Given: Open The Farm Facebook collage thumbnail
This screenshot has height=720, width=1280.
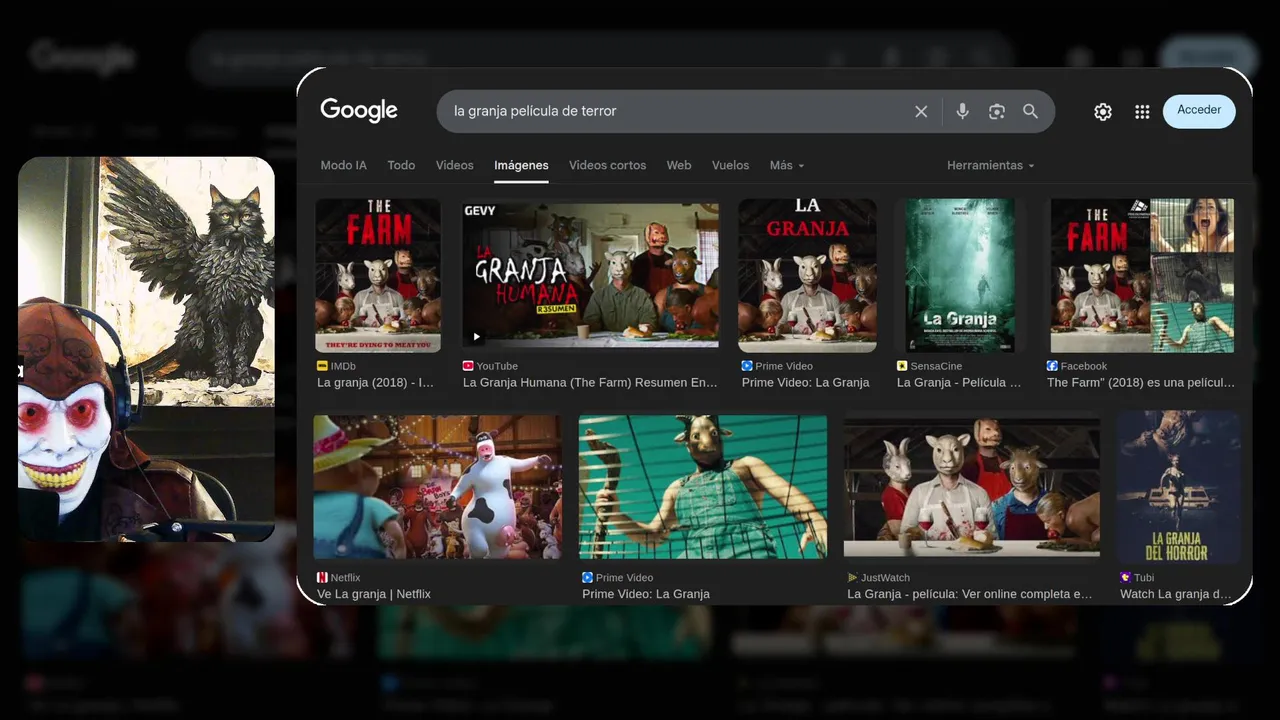Looking at the screenshot, I should [x=1142, y=275].
